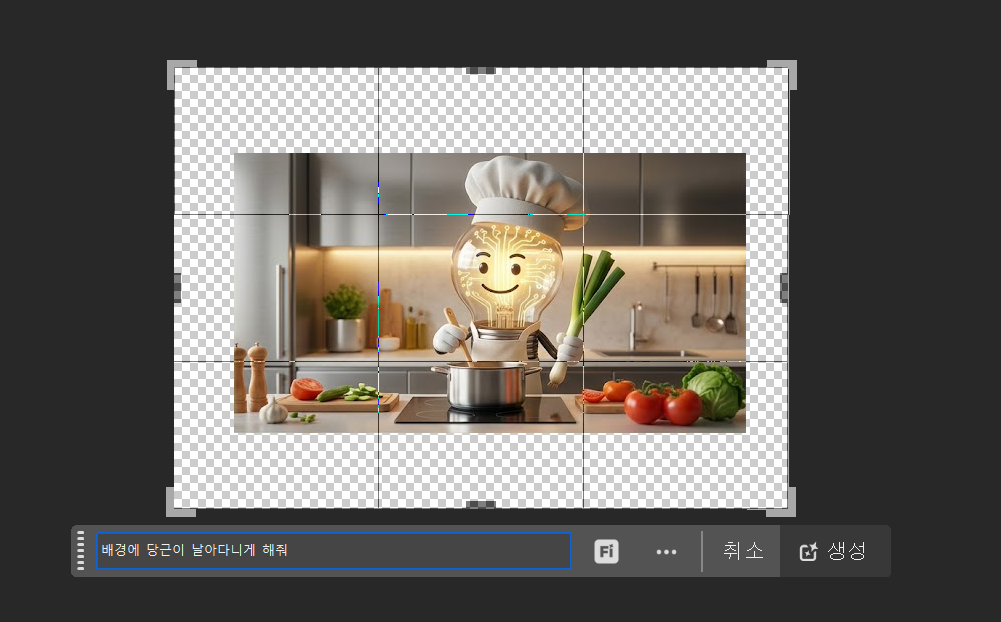
Task: Click the 생성 generate button
Action: point(833,551)
